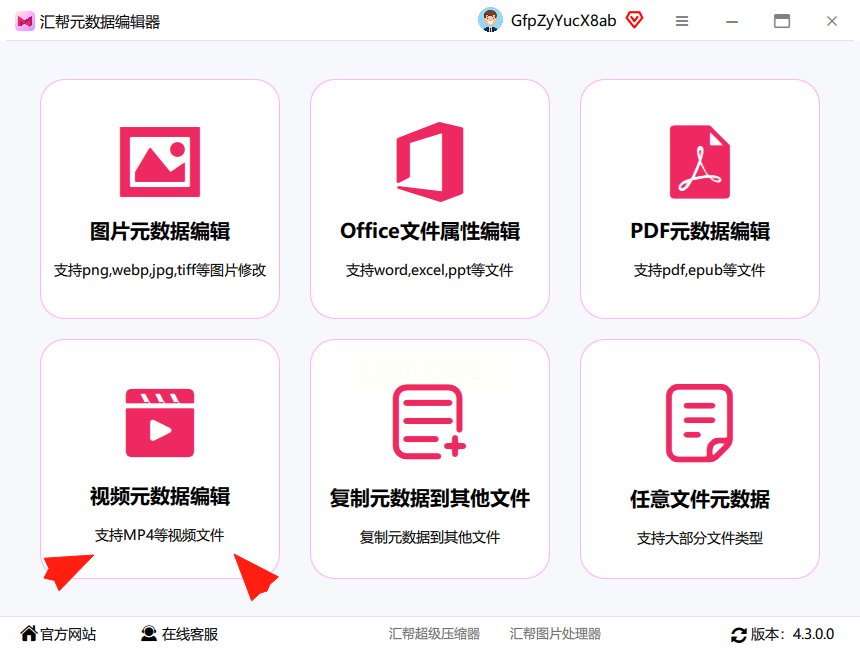The height and width of the screenshot is (650, 860).
Task: Open PDF元数据编辑 title
Action: (x=700, y=231)
